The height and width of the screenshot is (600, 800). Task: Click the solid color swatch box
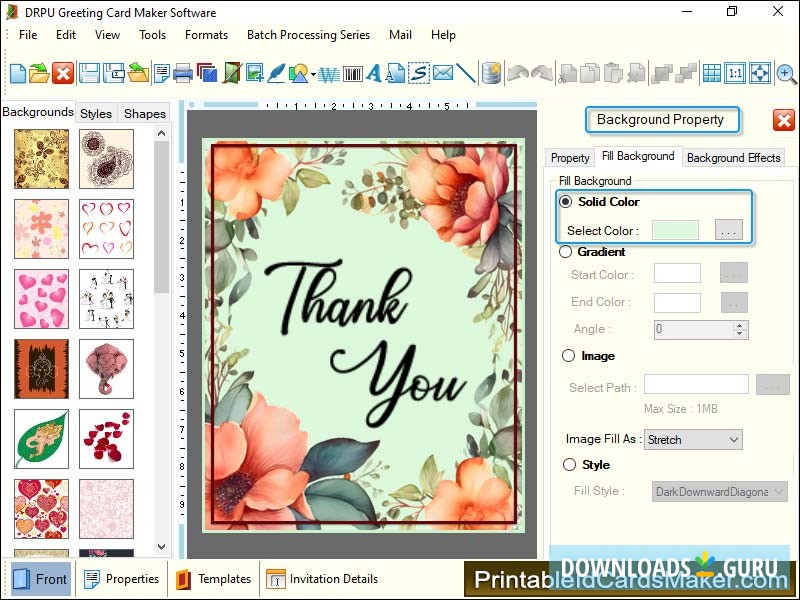[x=675, y=230]
